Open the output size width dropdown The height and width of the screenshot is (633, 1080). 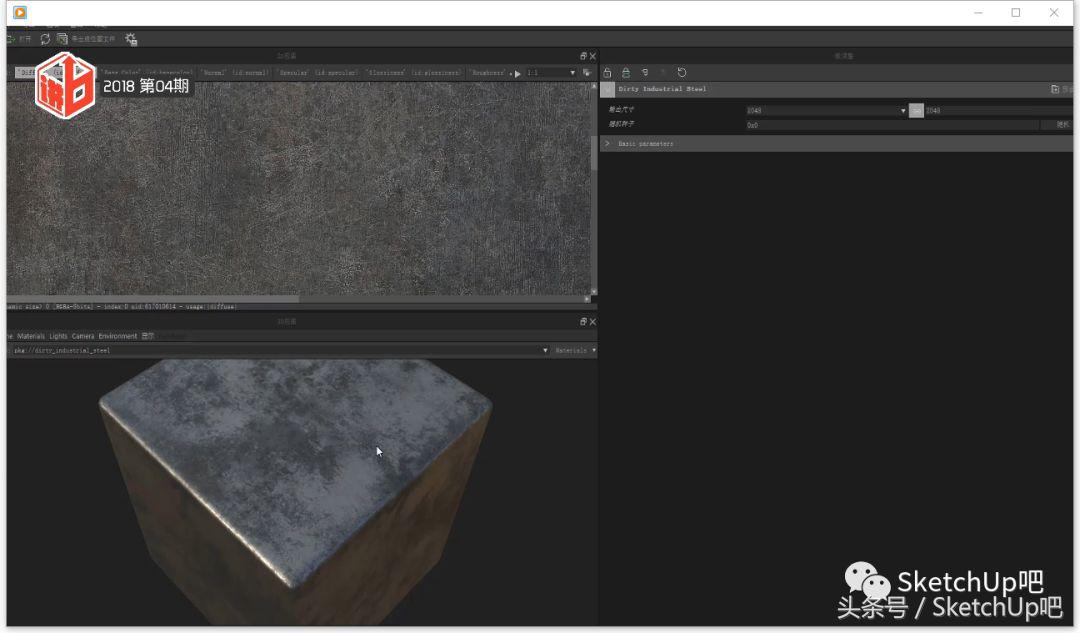tap(903, 111)
